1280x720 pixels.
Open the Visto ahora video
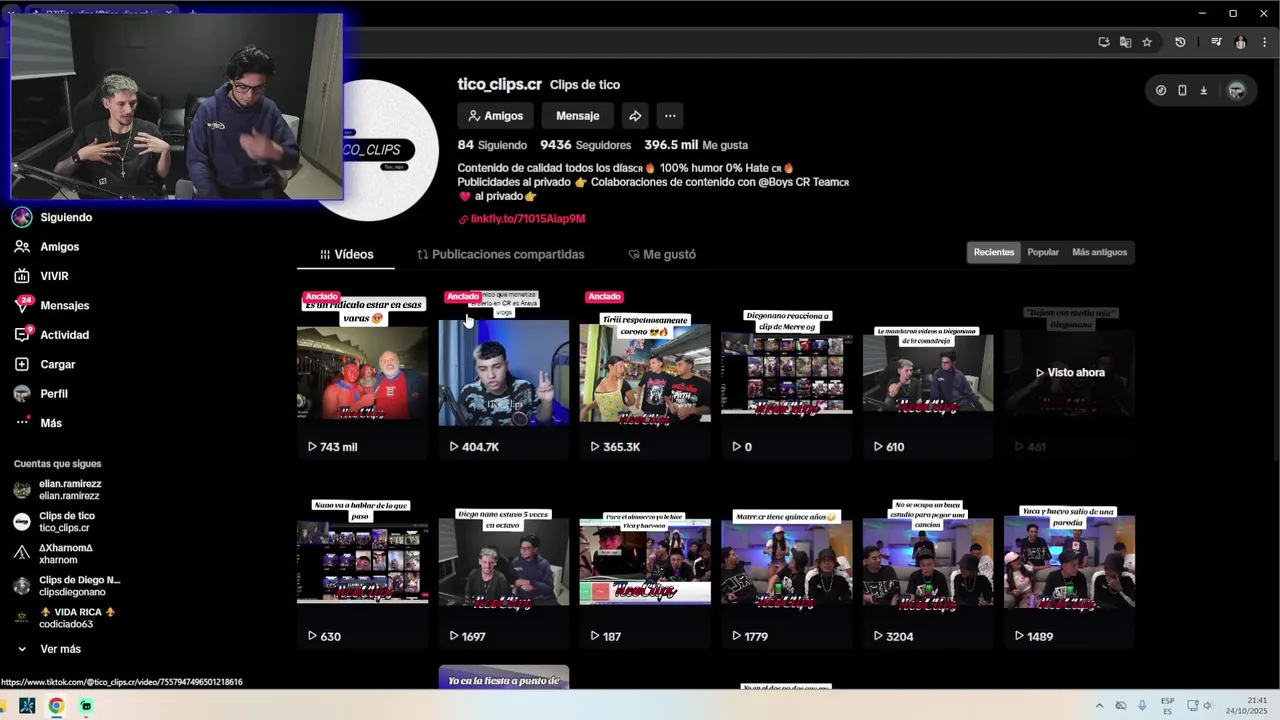[x=1069, y=372]
